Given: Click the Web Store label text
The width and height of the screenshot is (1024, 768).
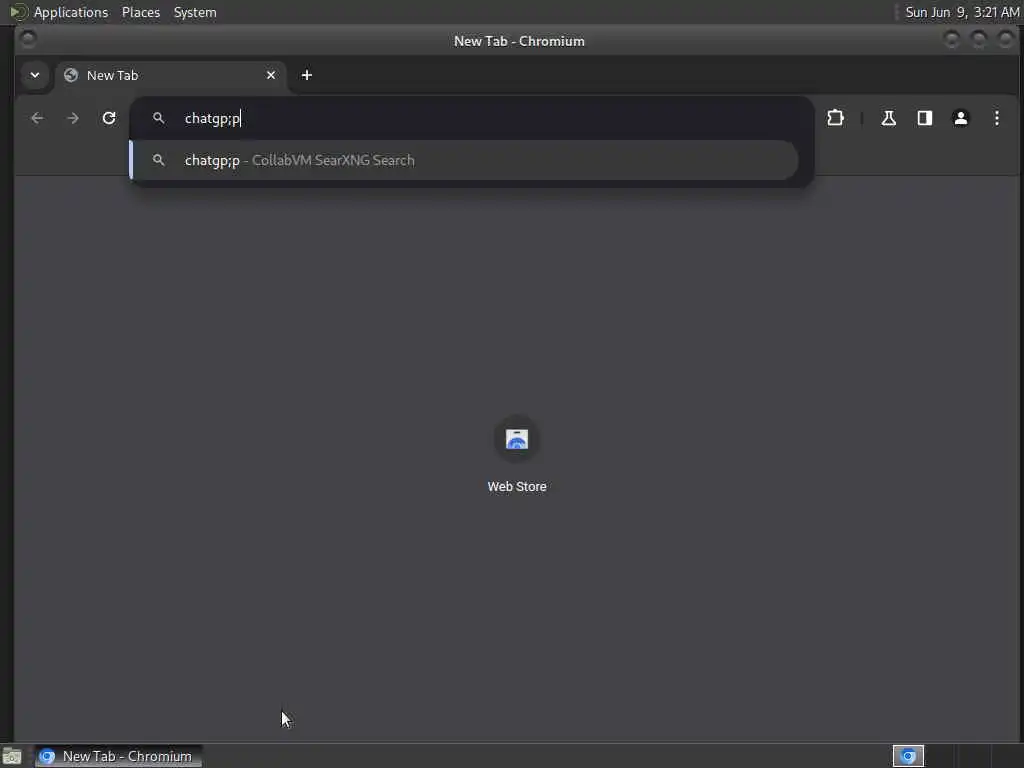Looking at the screenshot, I should coord(517,487).
